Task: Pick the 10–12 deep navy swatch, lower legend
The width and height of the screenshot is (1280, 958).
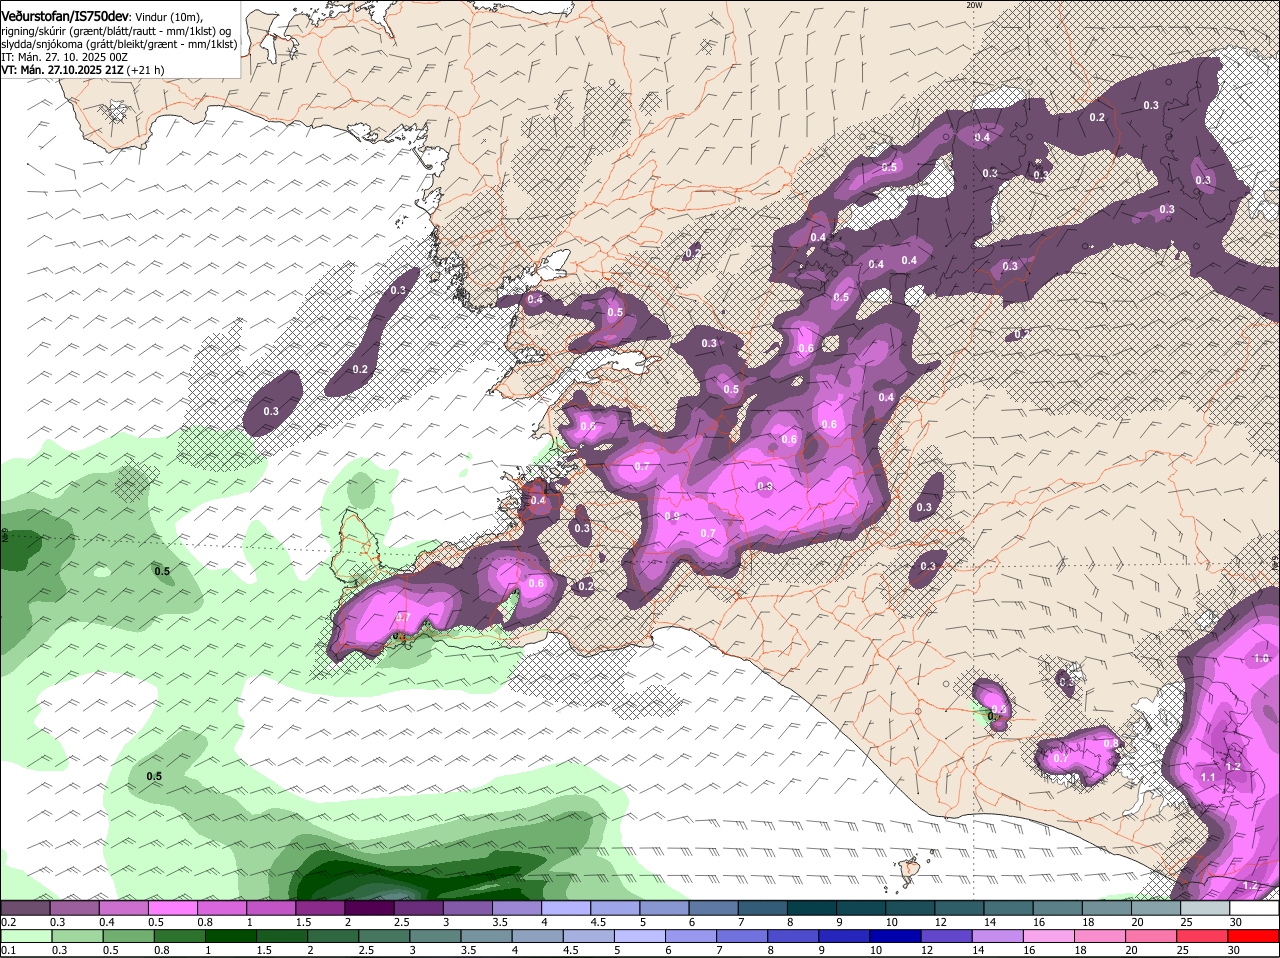Action: pos(897,935)
